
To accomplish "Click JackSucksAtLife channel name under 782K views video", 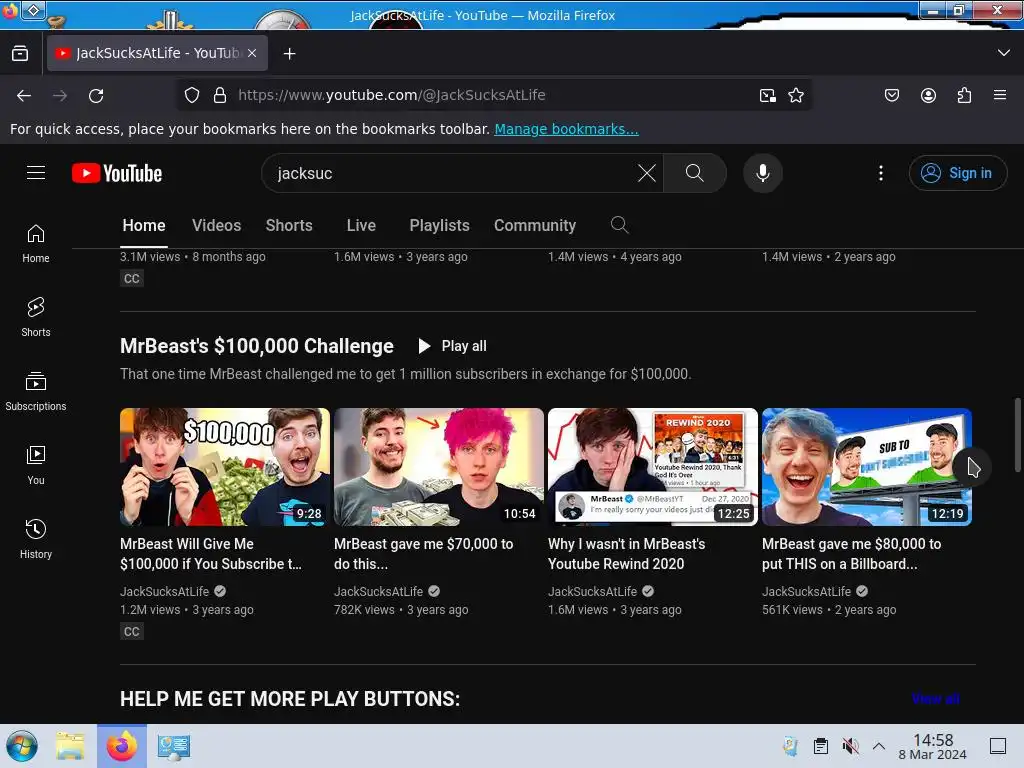I will [379, 591].
